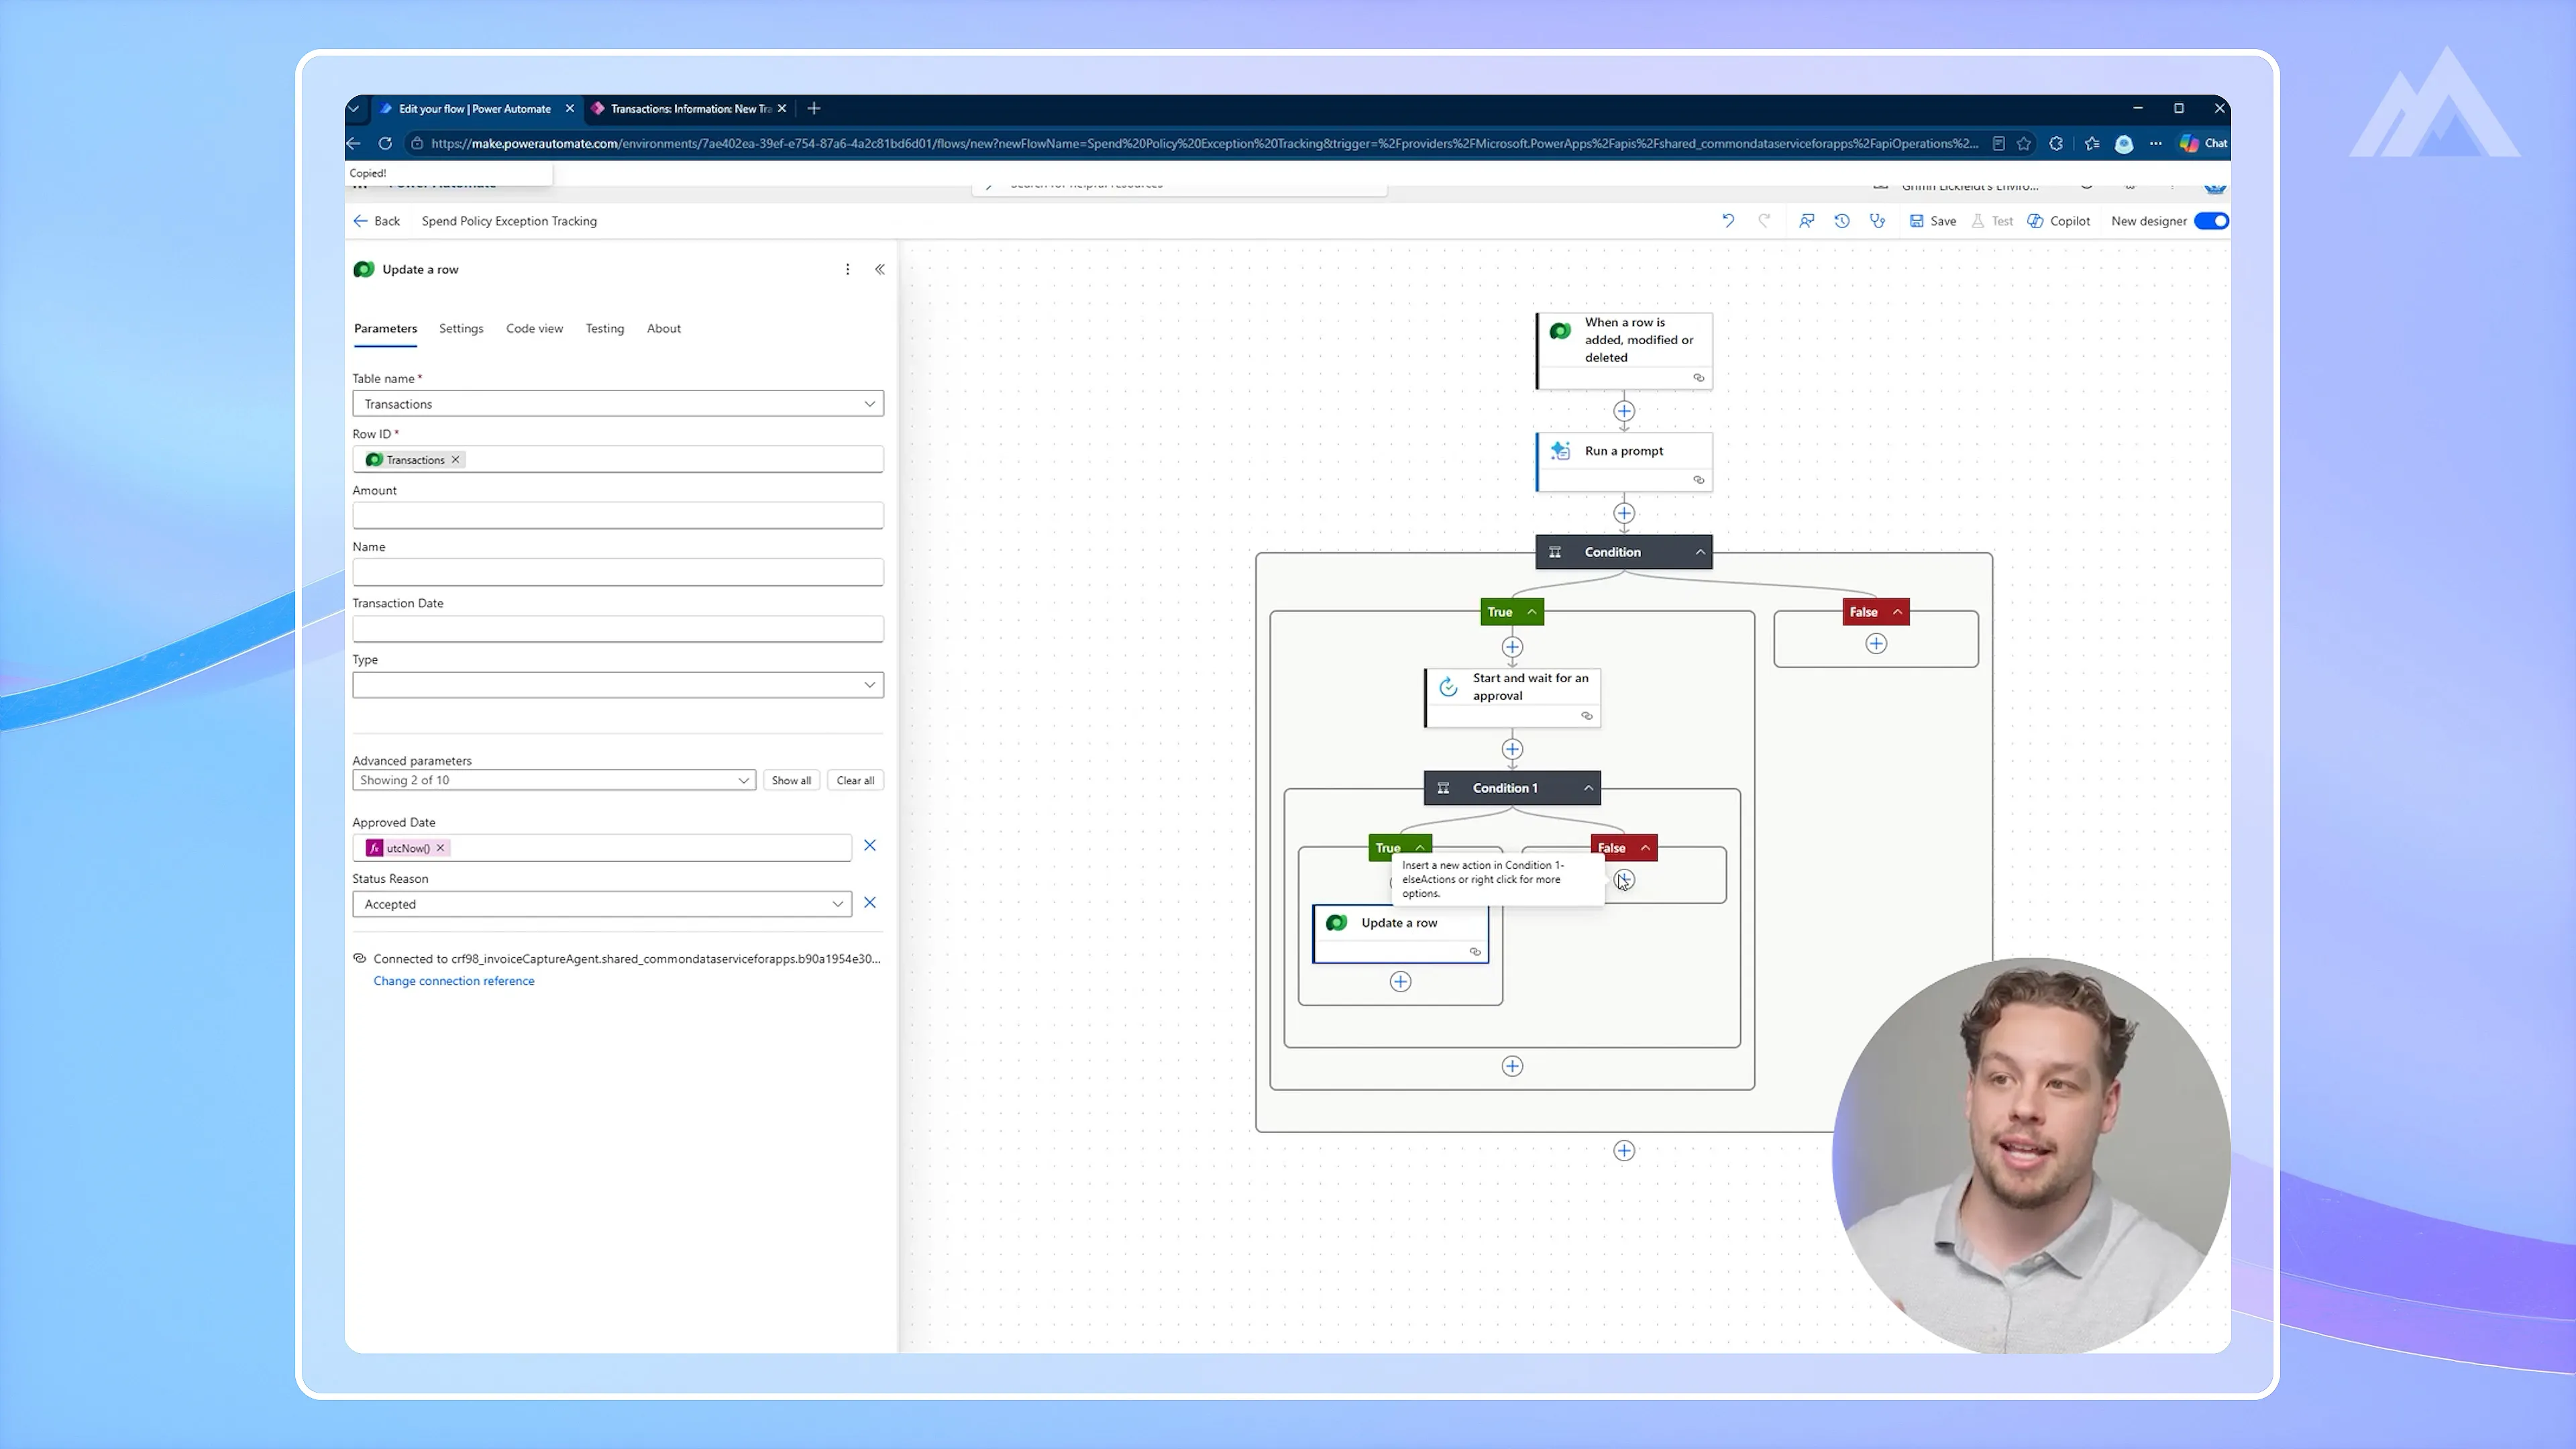Open a new browser tab
This screenshot has width=2576, height=1449.
pyautogui.click(x=814, y=108)
